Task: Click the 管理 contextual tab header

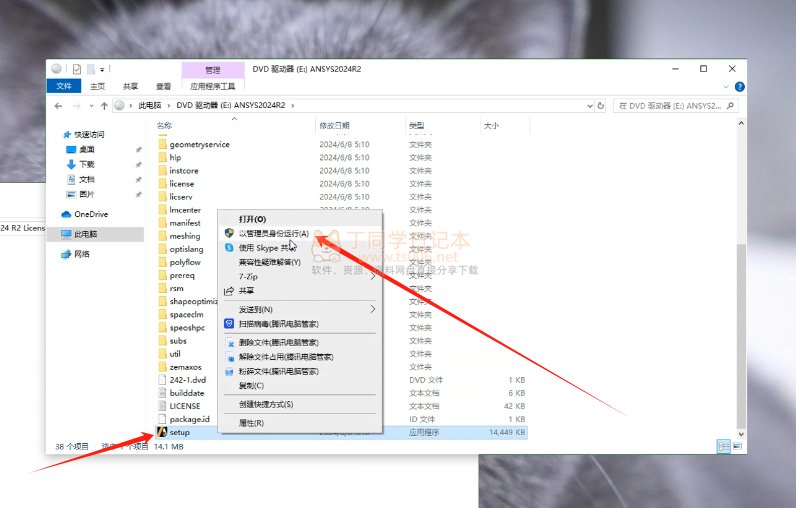Action: 213,70
